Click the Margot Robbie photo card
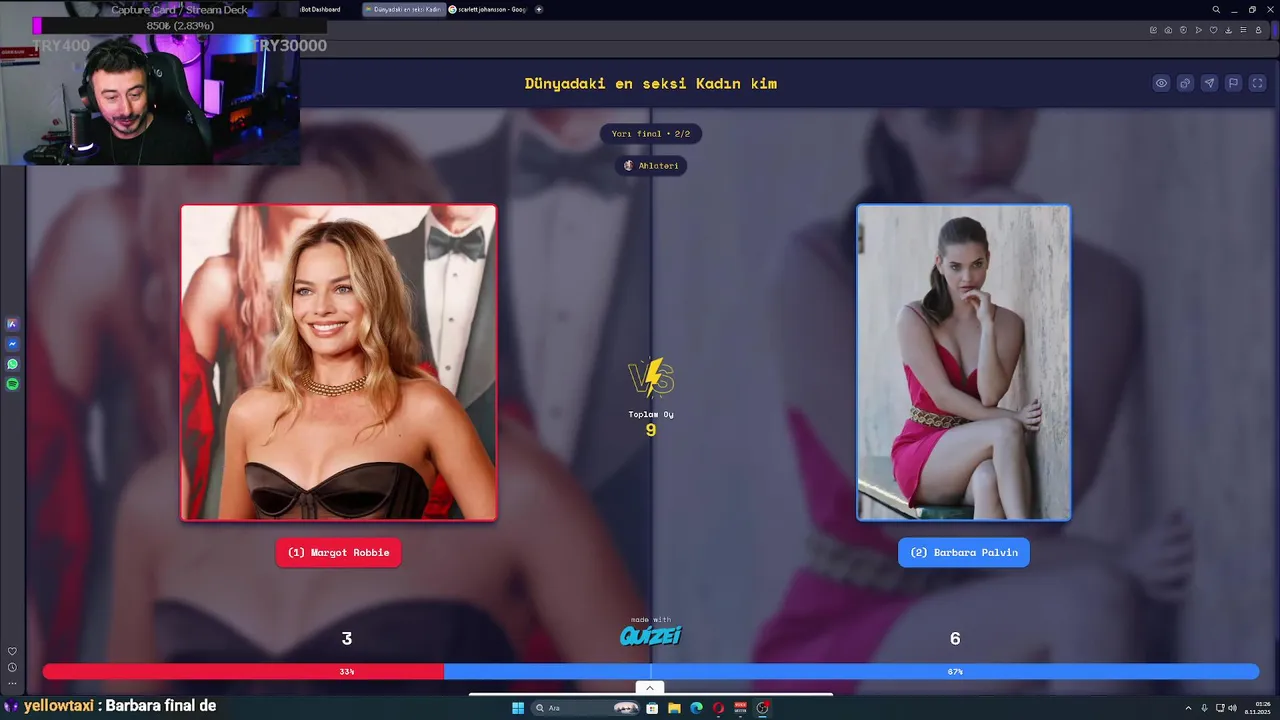 coord(338,363)
